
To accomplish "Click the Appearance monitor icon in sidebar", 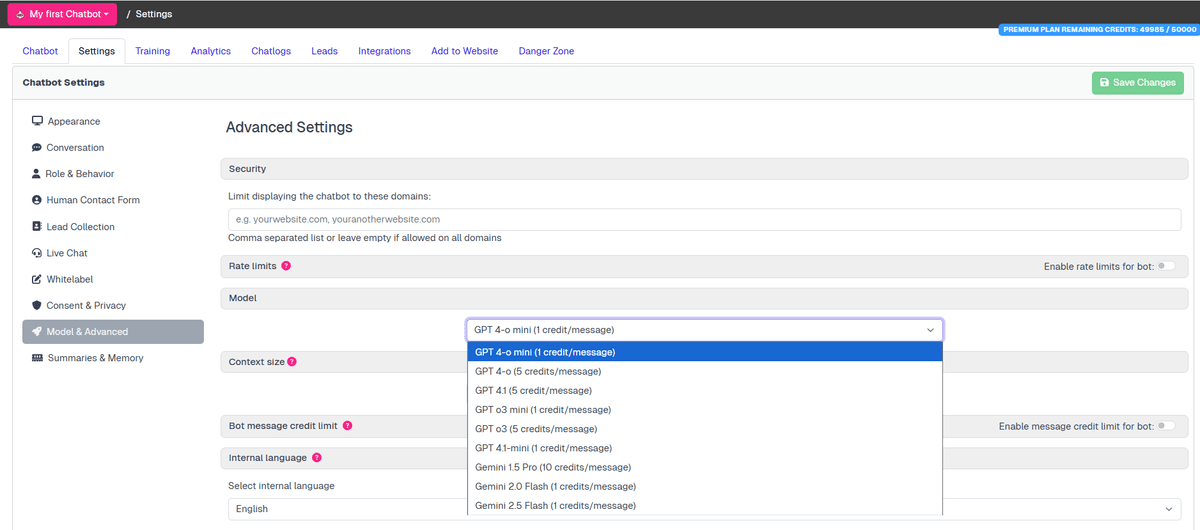I will 37,121.
